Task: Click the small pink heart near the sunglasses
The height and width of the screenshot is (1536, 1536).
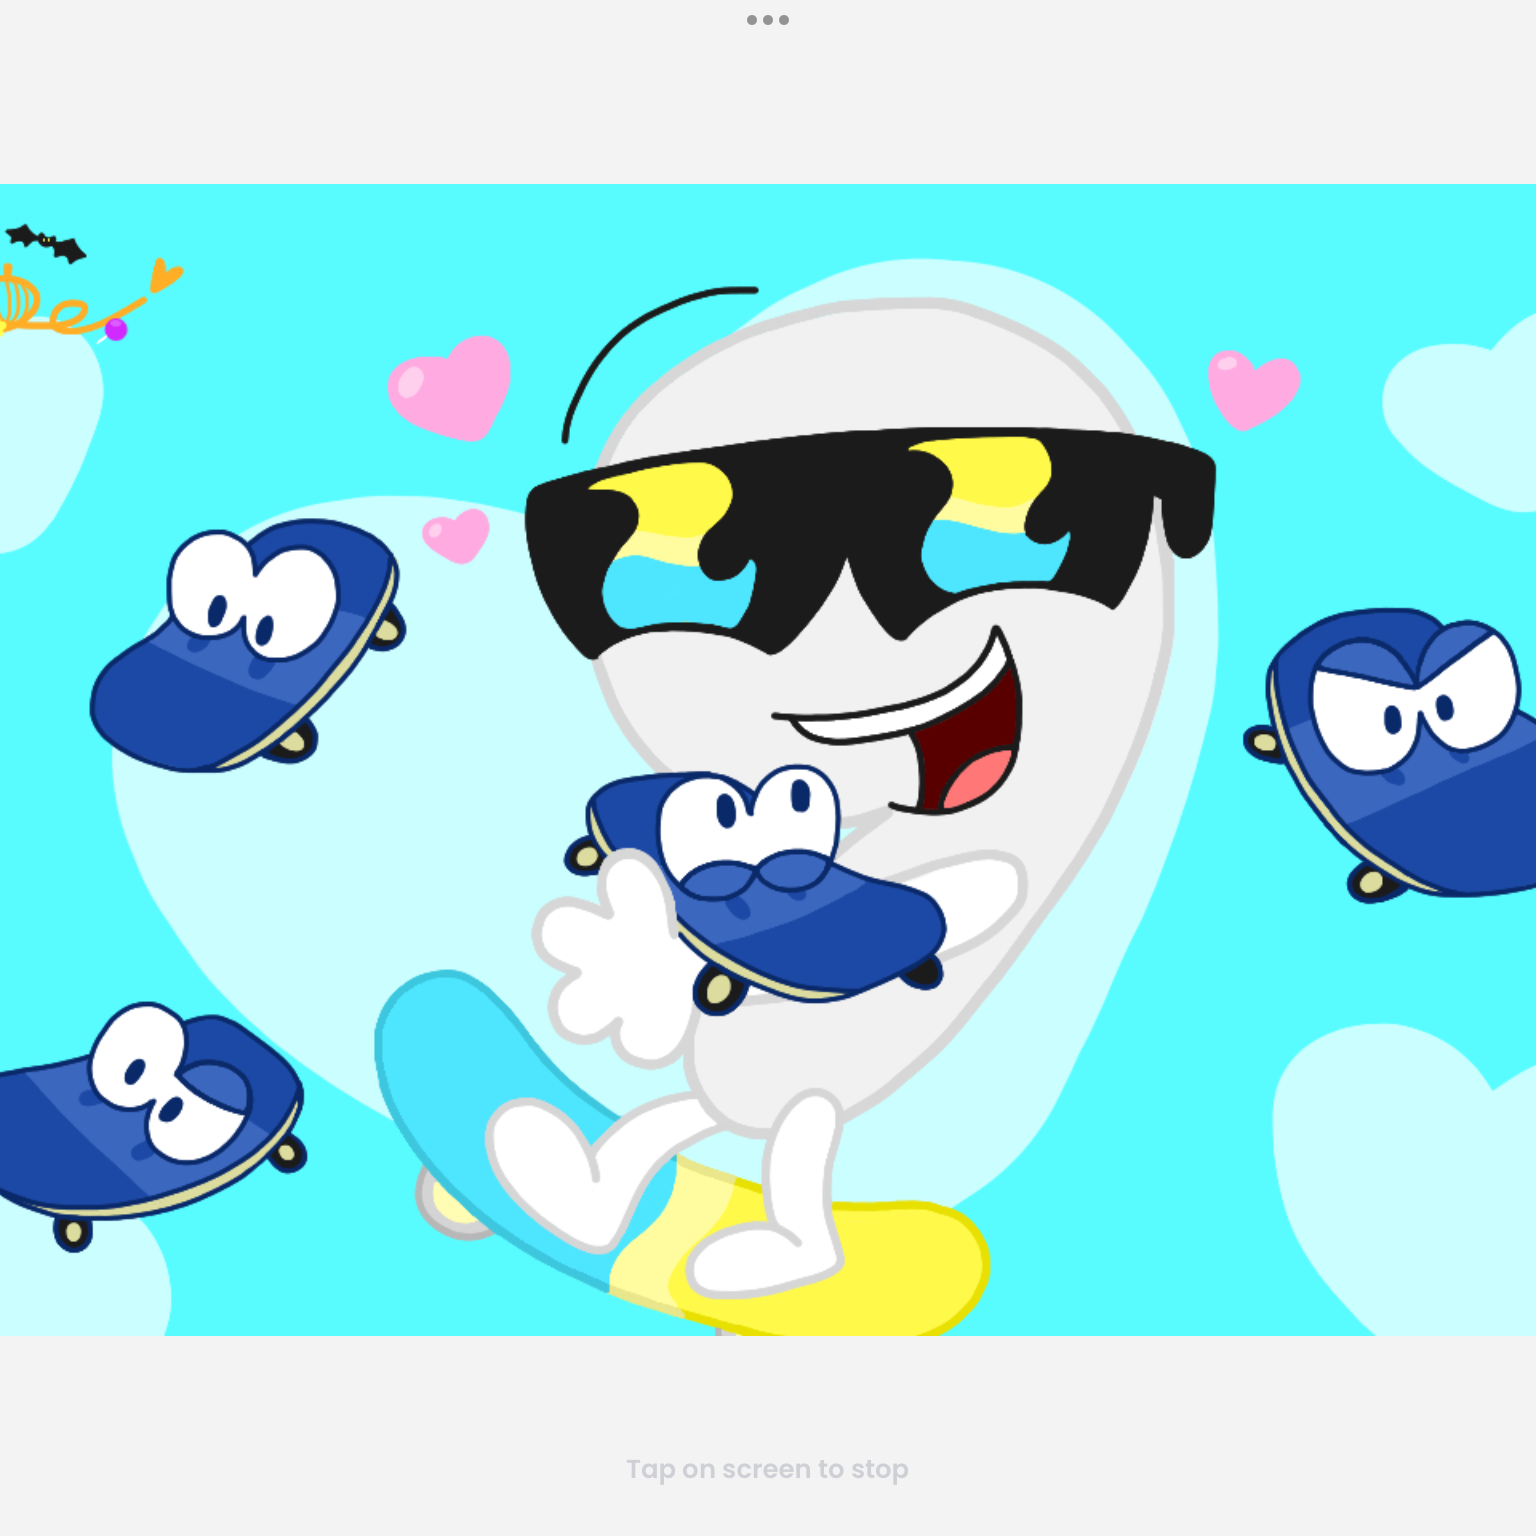Action: click(457, 535)
